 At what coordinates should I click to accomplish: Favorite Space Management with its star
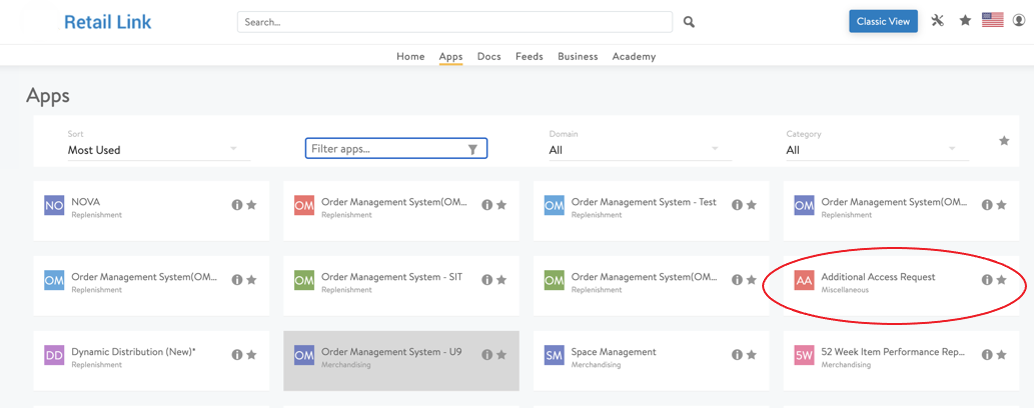point(752,355)
